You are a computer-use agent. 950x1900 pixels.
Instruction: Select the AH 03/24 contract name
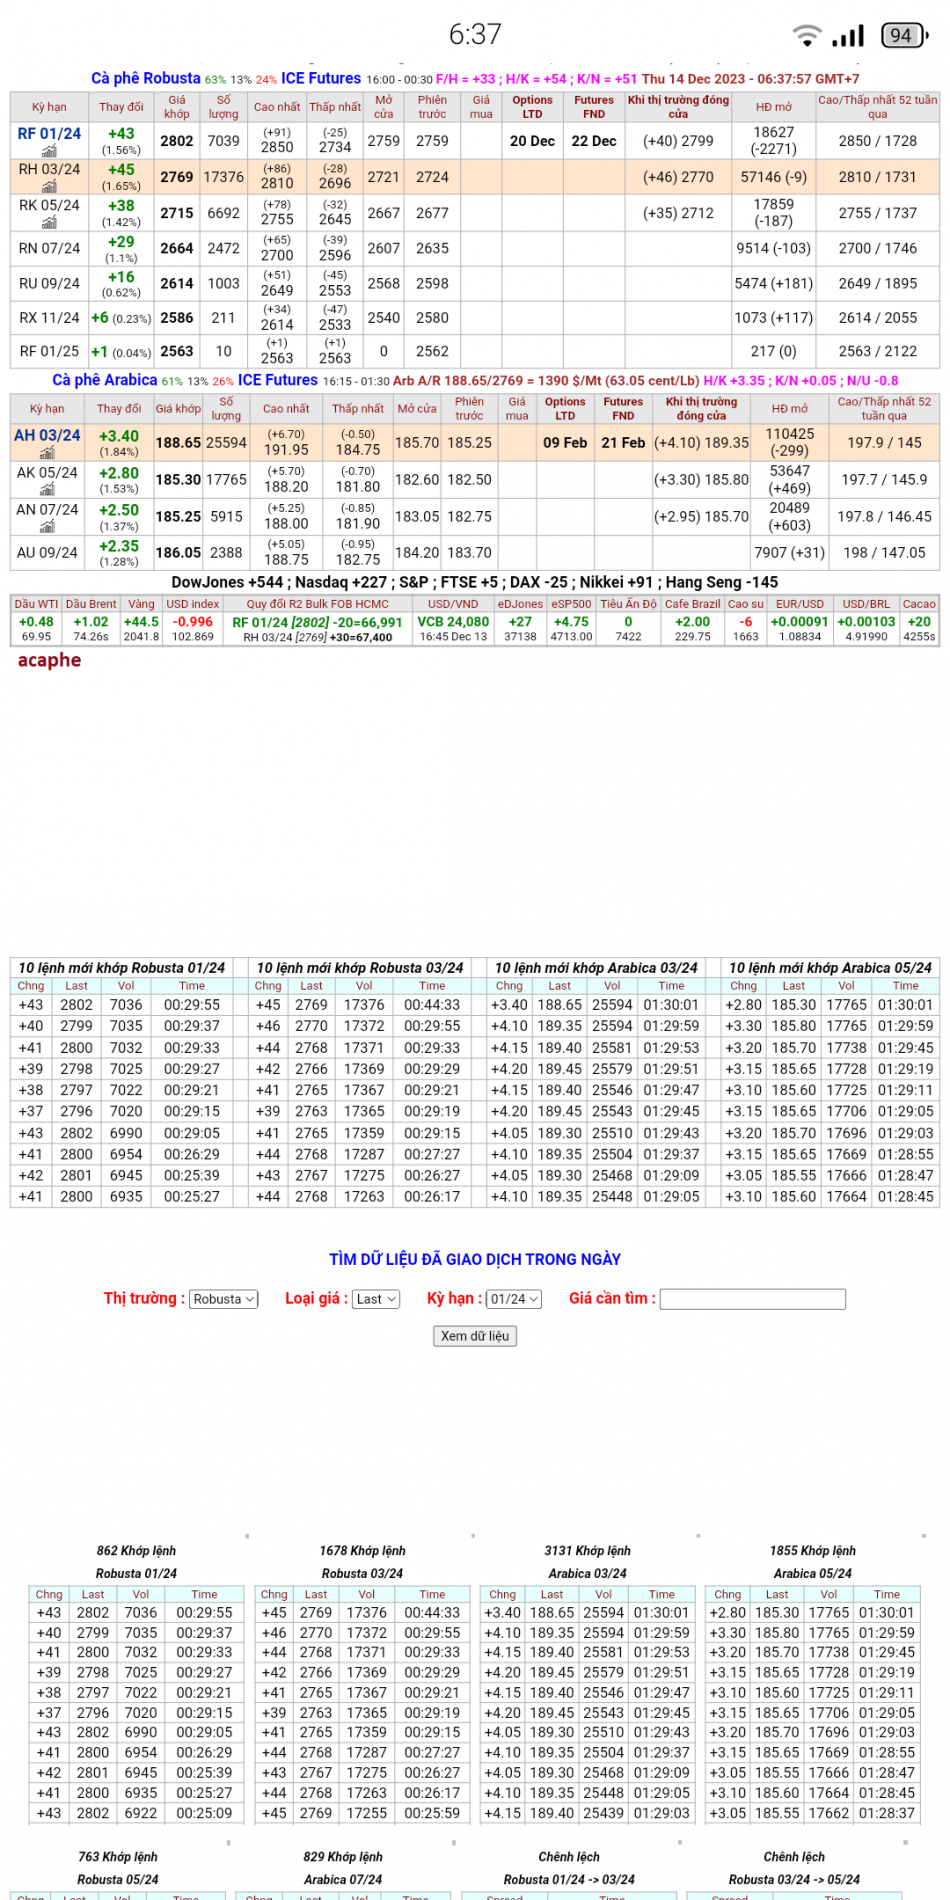point(47,436)
